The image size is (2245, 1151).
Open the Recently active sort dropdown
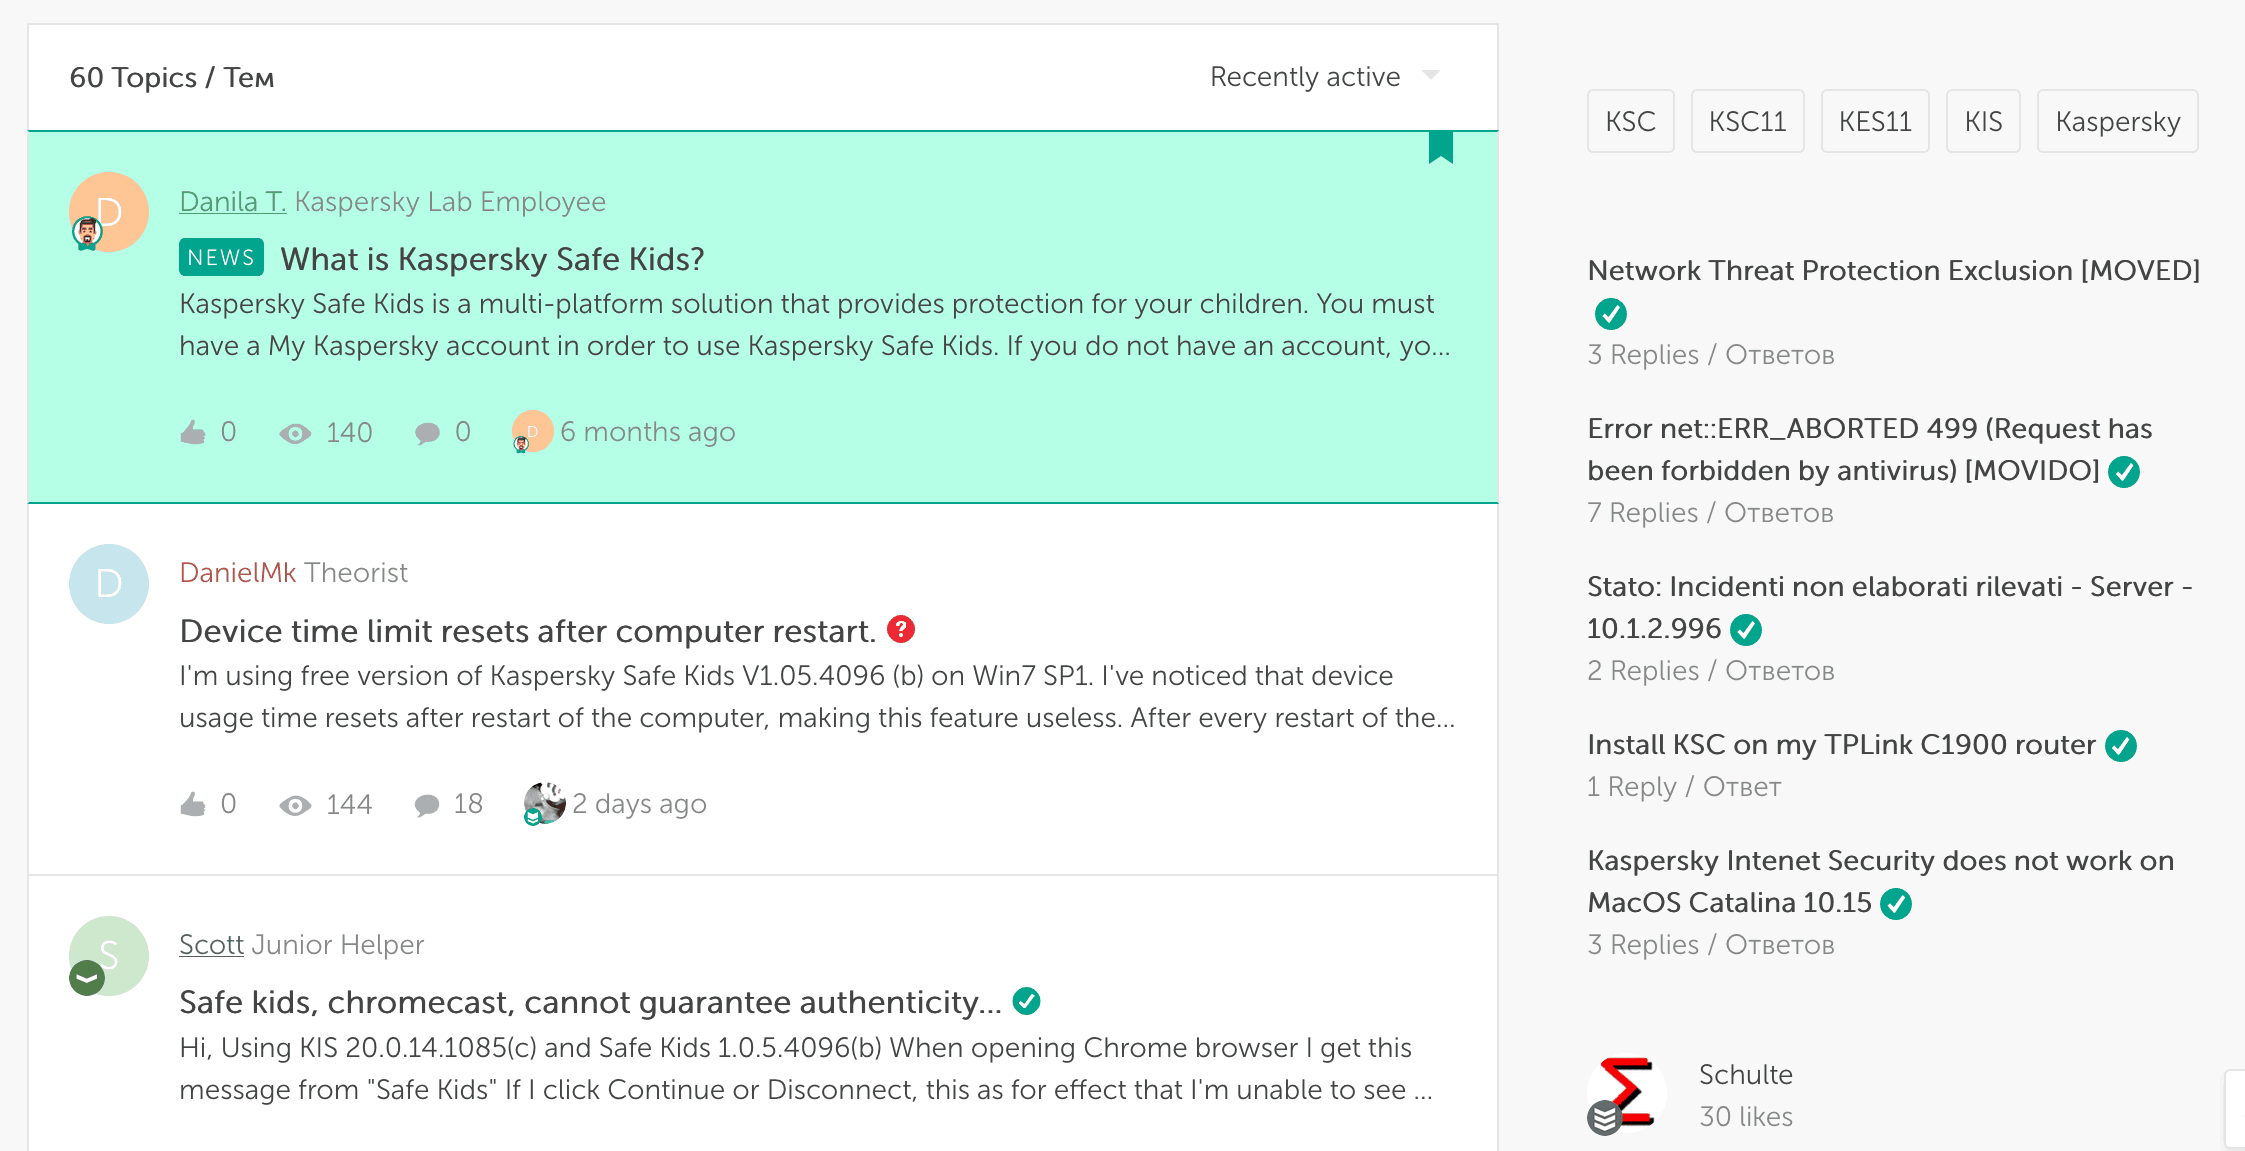click(x=1304, y=77)
